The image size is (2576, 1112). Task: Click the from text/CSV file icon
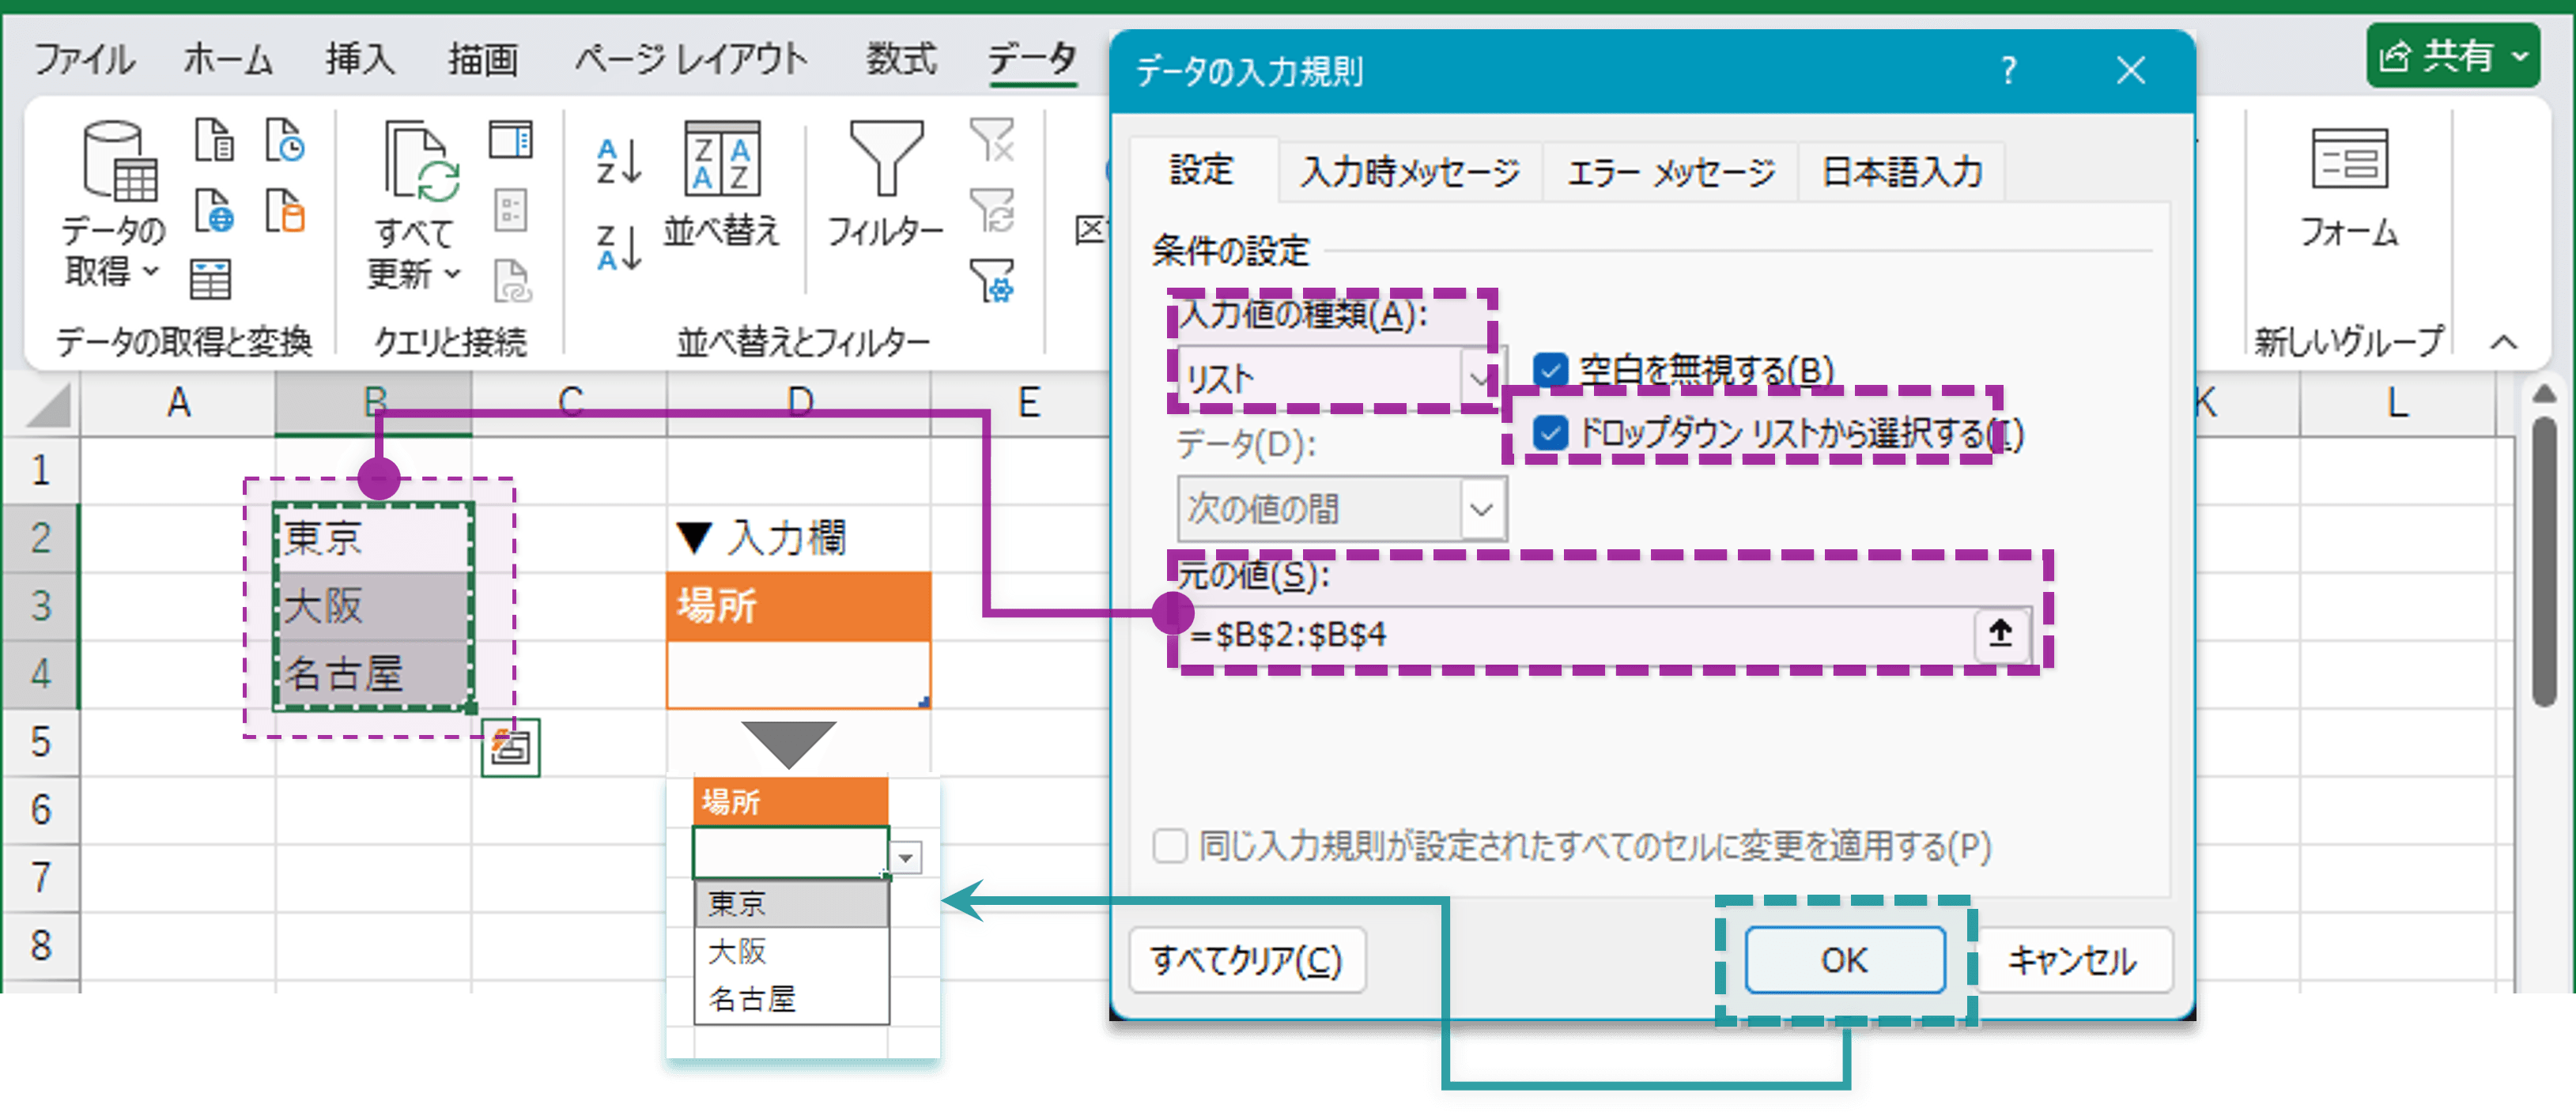pos(214,140)
